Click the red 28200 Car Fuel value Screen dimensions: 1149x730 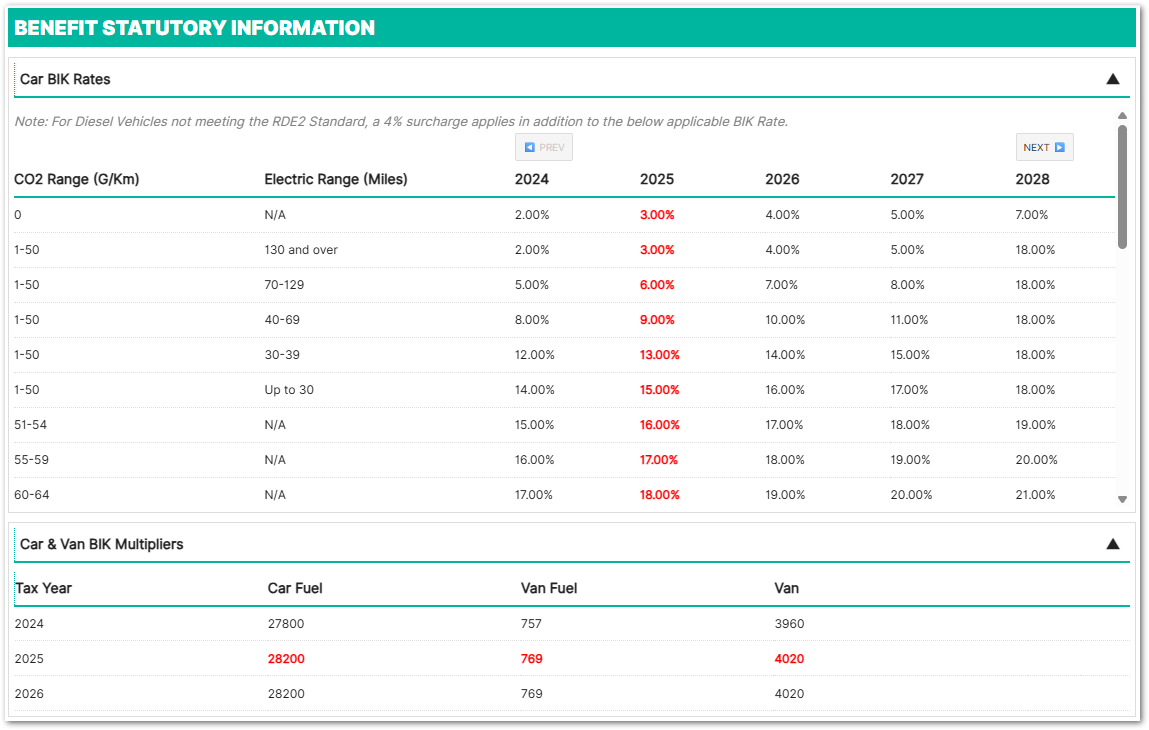pos(286,659)
